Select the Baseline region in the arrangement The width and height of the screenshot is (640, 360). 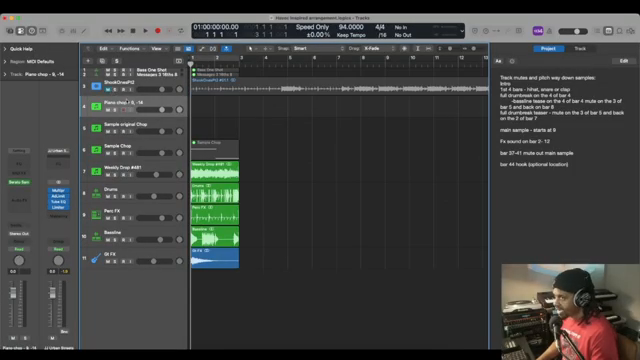click(215, 236)
